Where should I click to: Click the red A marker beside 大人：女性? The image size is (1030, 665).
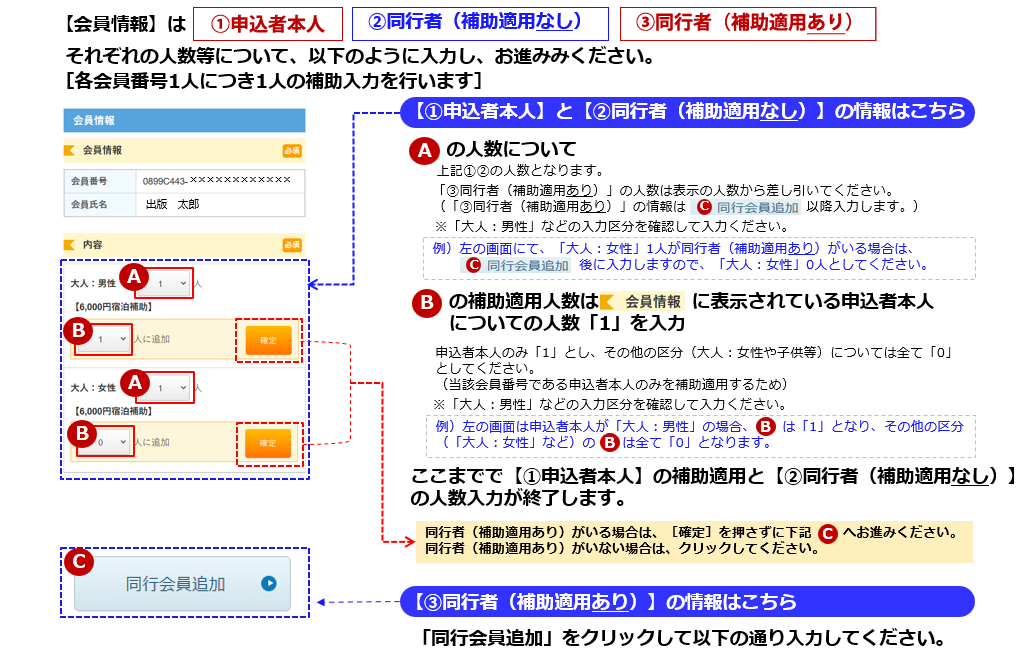pos(134,381)
